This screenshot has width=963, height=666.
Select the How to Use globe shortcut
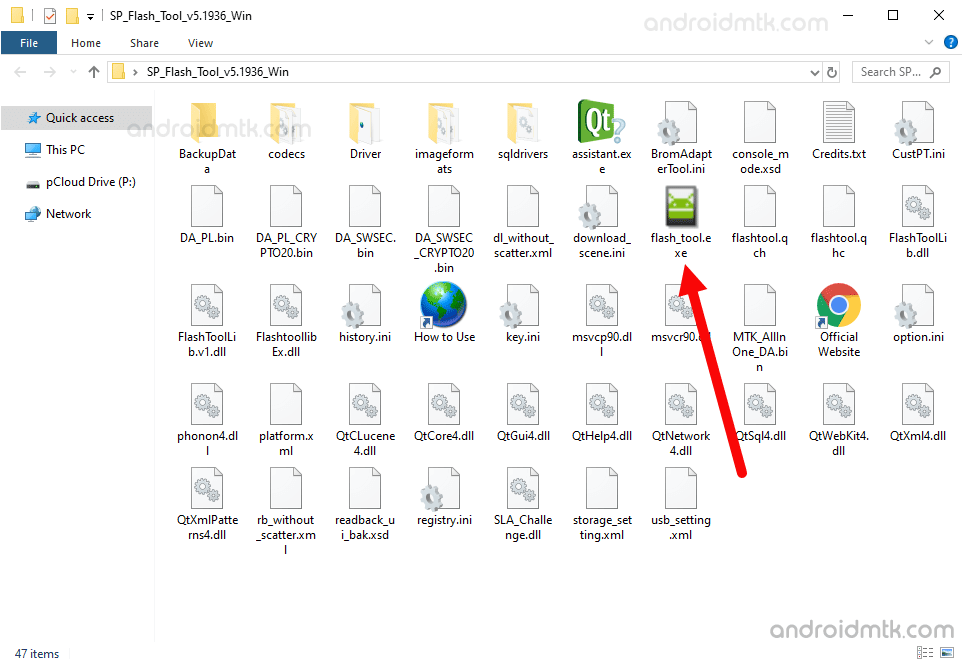click(443, 305)
